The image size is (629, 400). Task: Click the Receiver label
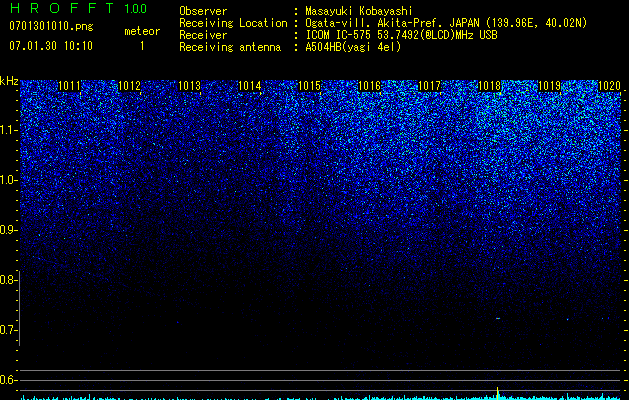(203, 35)
